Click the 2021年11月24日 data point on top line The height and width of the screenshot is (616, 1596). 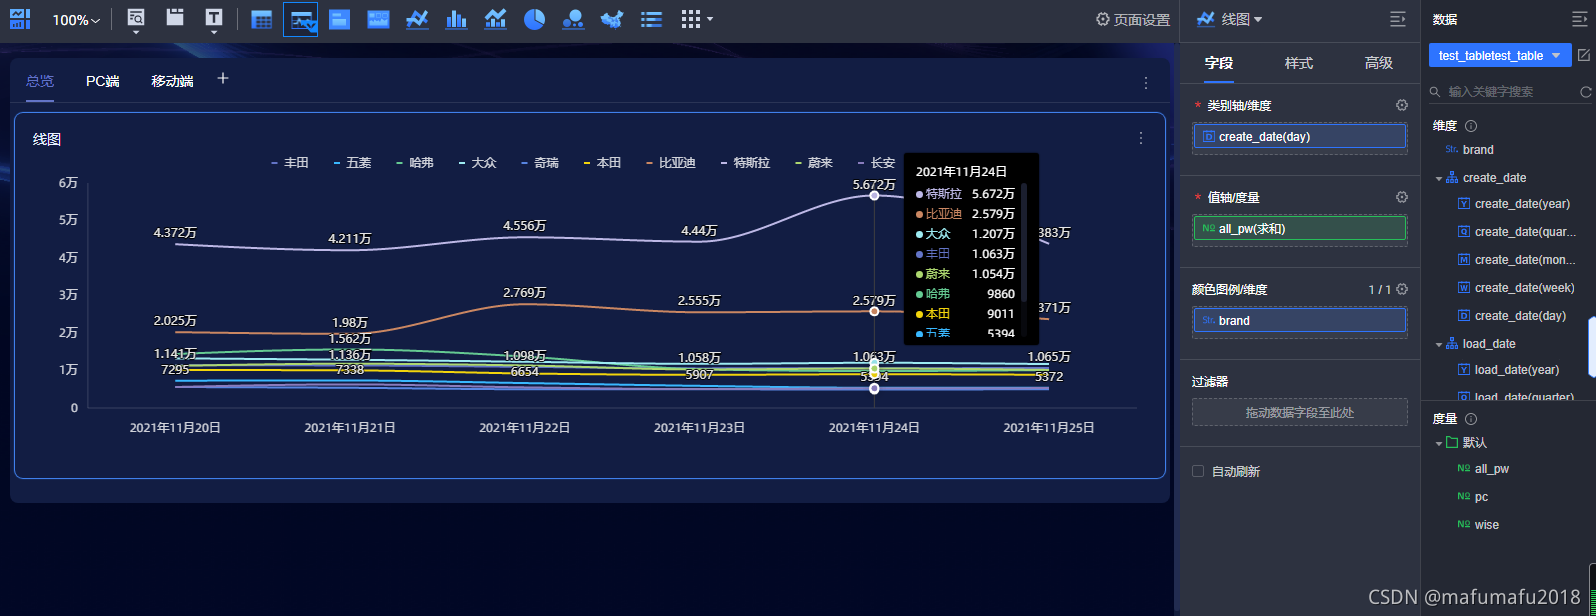[x=874, y=195]
